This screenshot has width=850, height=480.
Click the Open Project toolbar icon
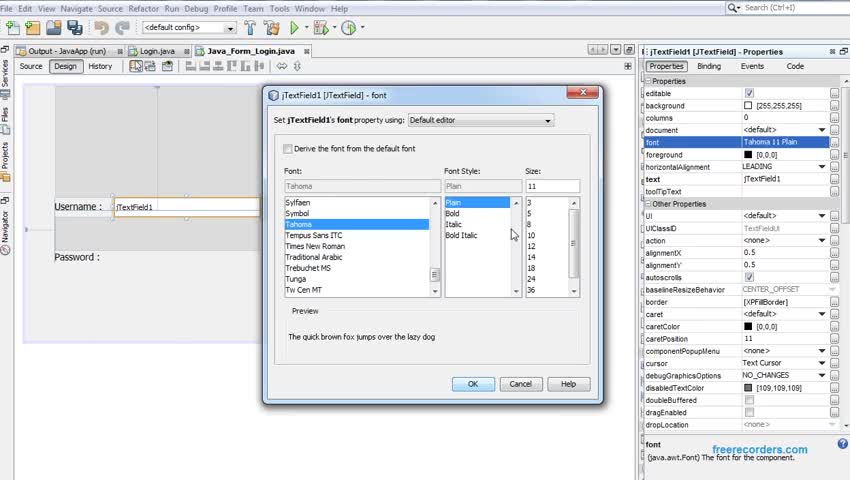54,28
